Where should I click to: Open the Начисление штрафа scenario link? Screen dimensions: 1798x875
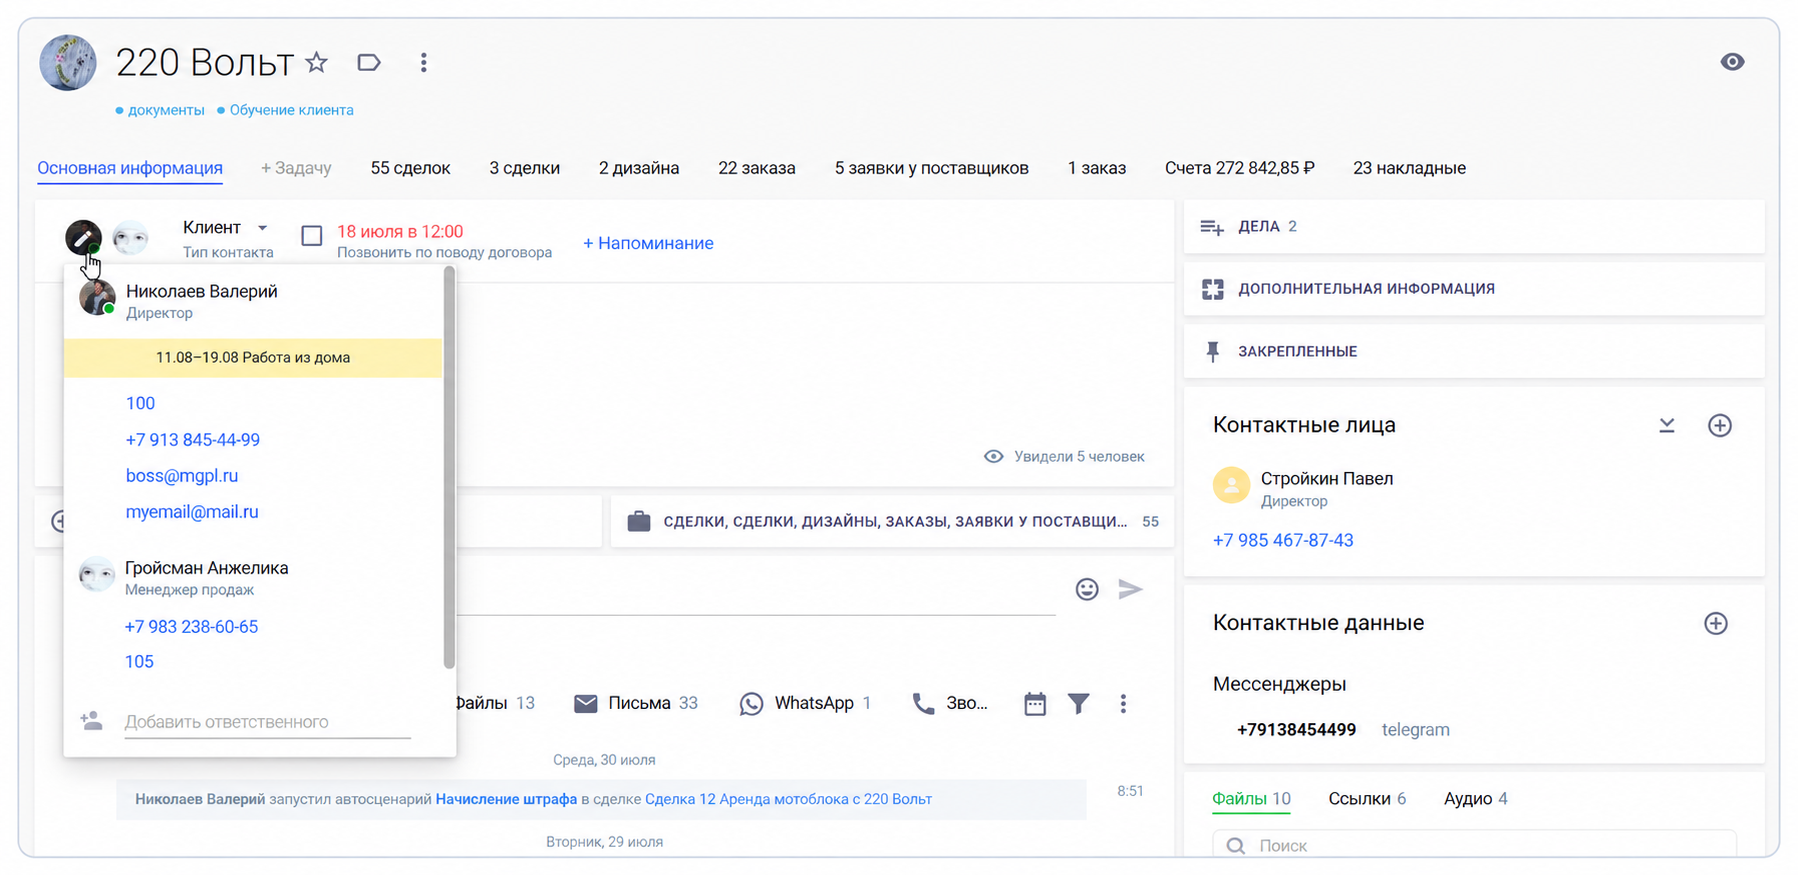point(506,799)
